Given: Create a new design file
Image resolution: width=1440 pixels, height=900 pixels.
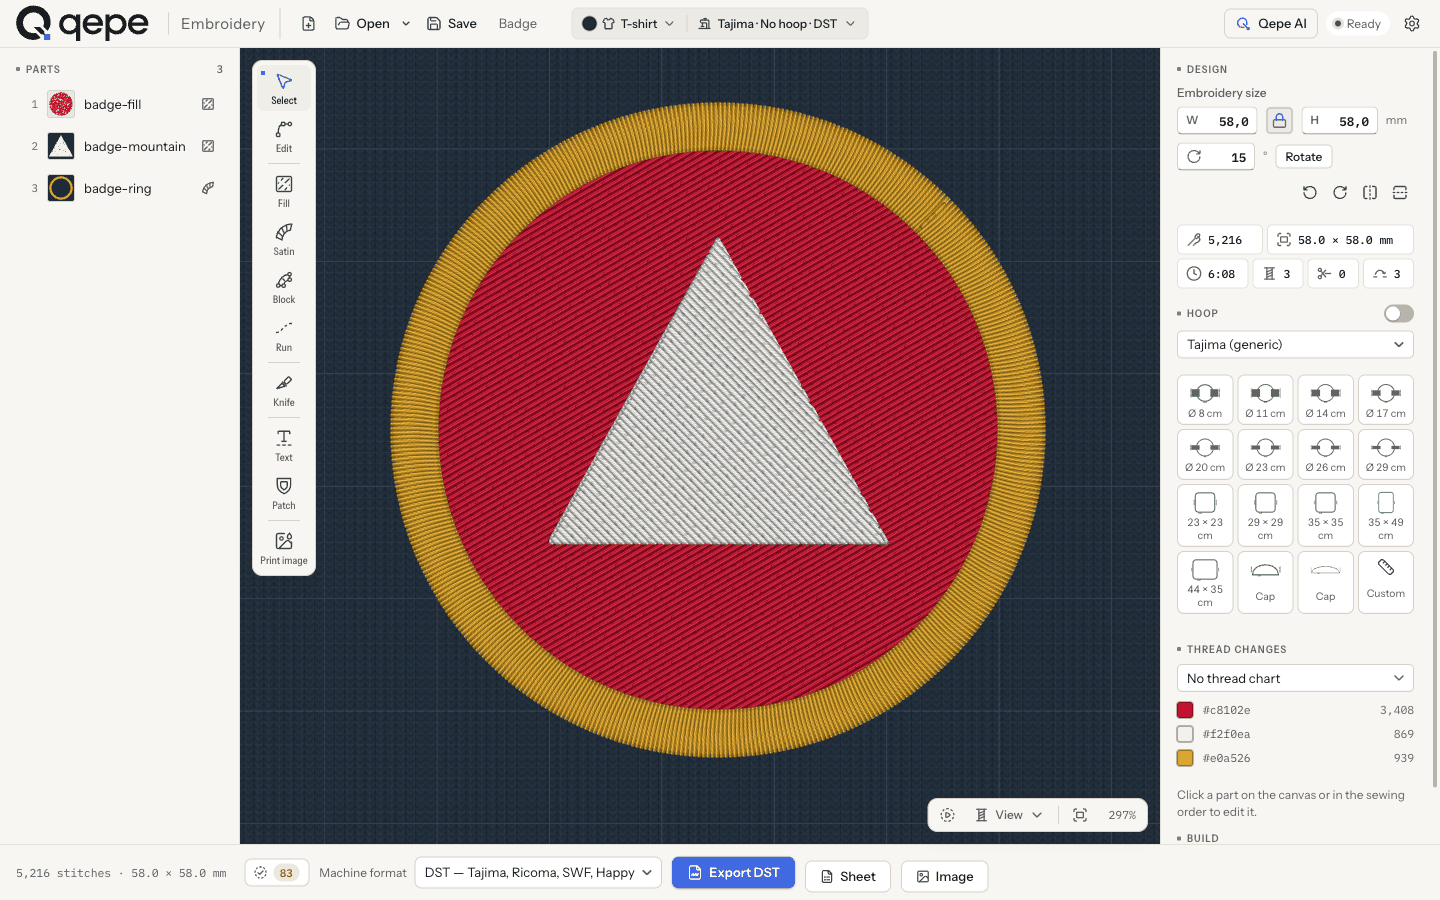Looking at the screenshot, I should click(308, 23).
